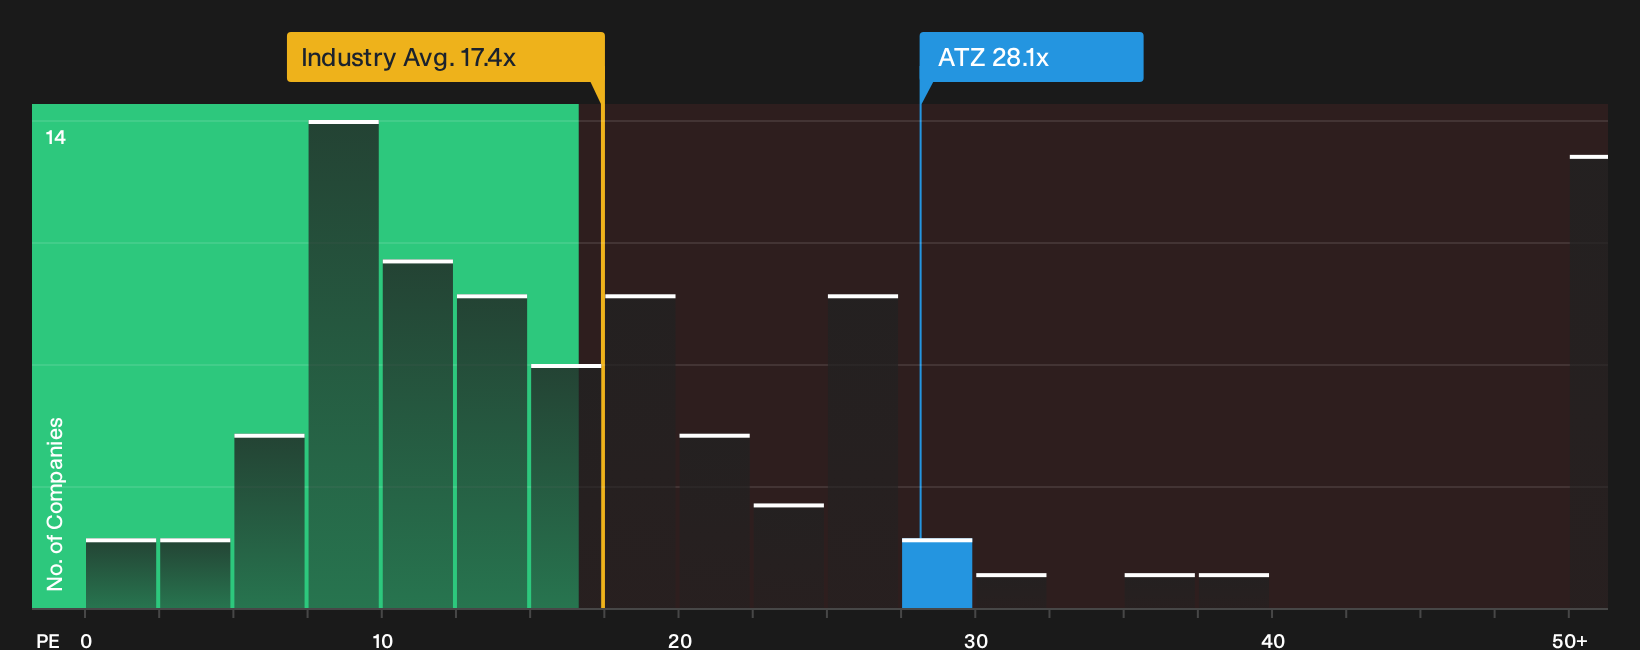Click the tallest bar near PE 10
1640x650 pixels.
[x=344, y=365]
